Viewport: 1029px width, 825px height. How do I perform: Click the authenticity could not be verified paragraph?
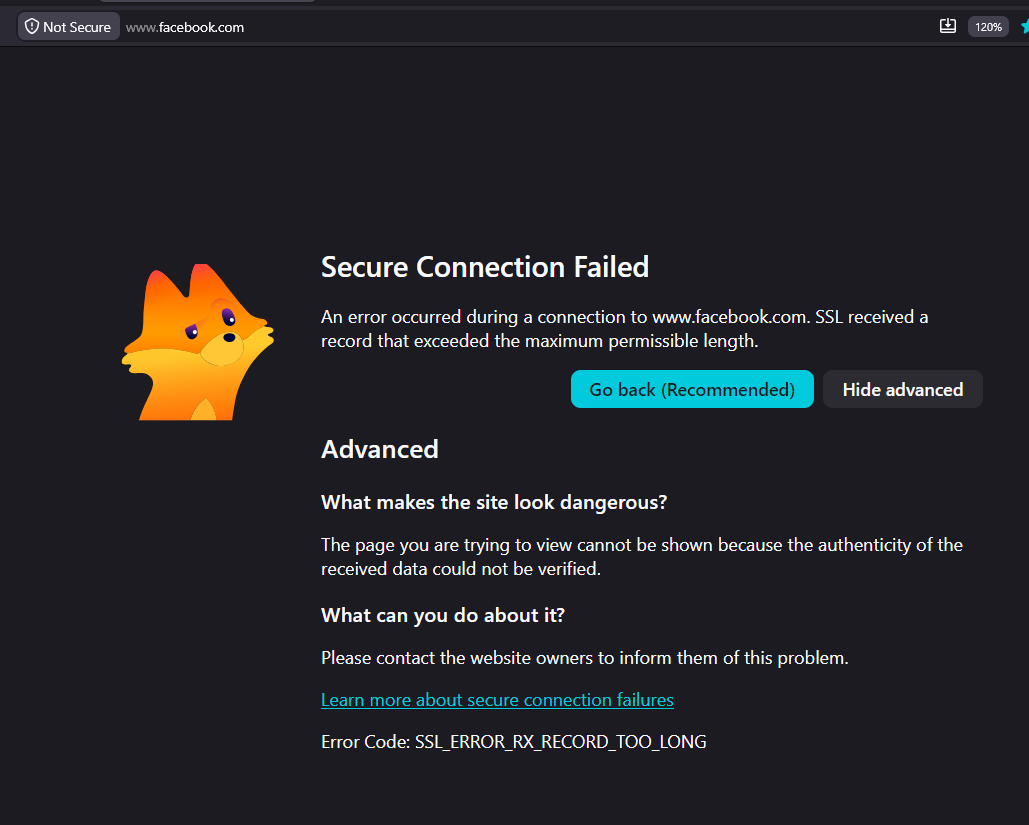(641, 557)
